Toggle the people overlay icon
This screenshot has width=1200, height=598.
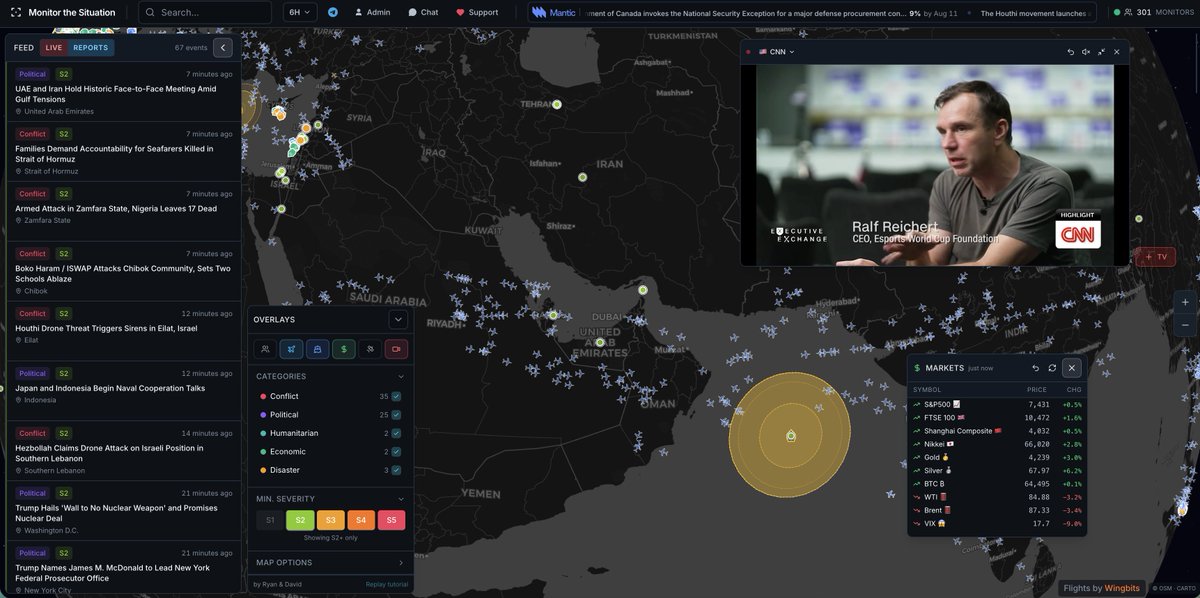point(265,349)
